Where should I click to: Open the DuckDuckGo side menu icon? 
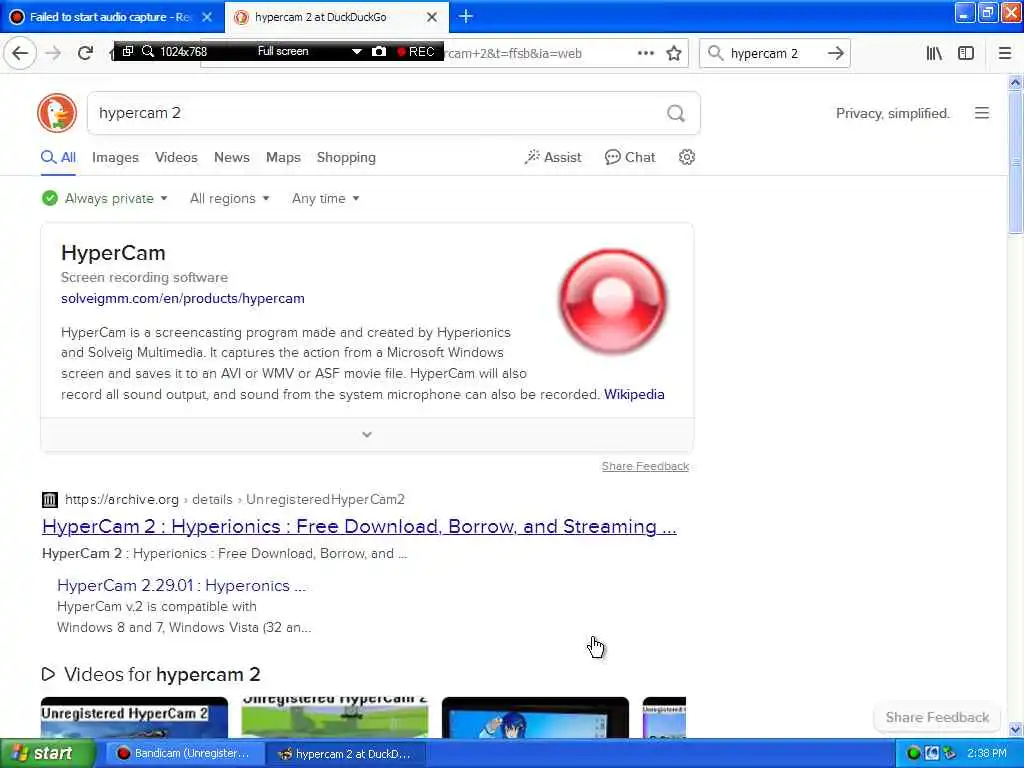pos(982,113)
